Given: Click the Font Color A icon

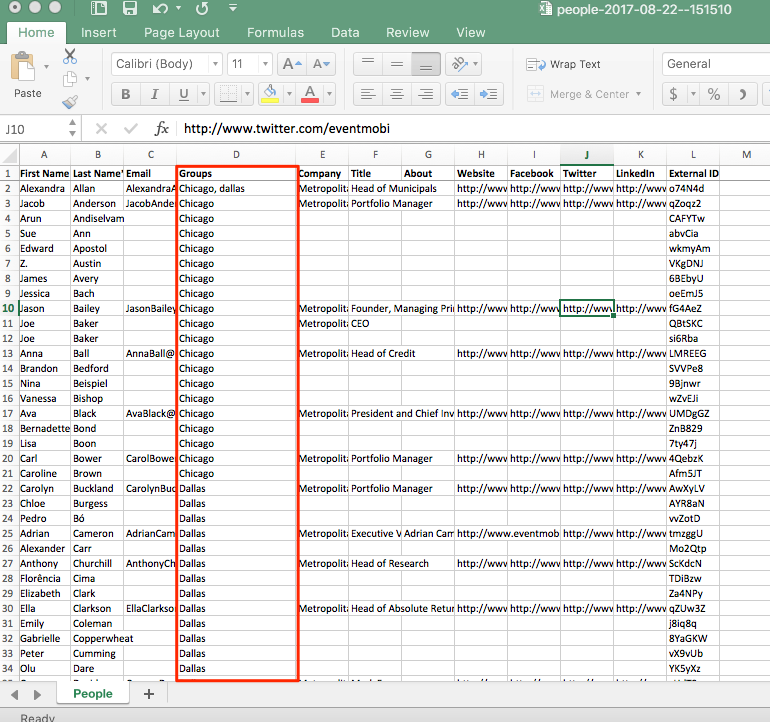Looking at the screenshot, I should tap(309, 93).
